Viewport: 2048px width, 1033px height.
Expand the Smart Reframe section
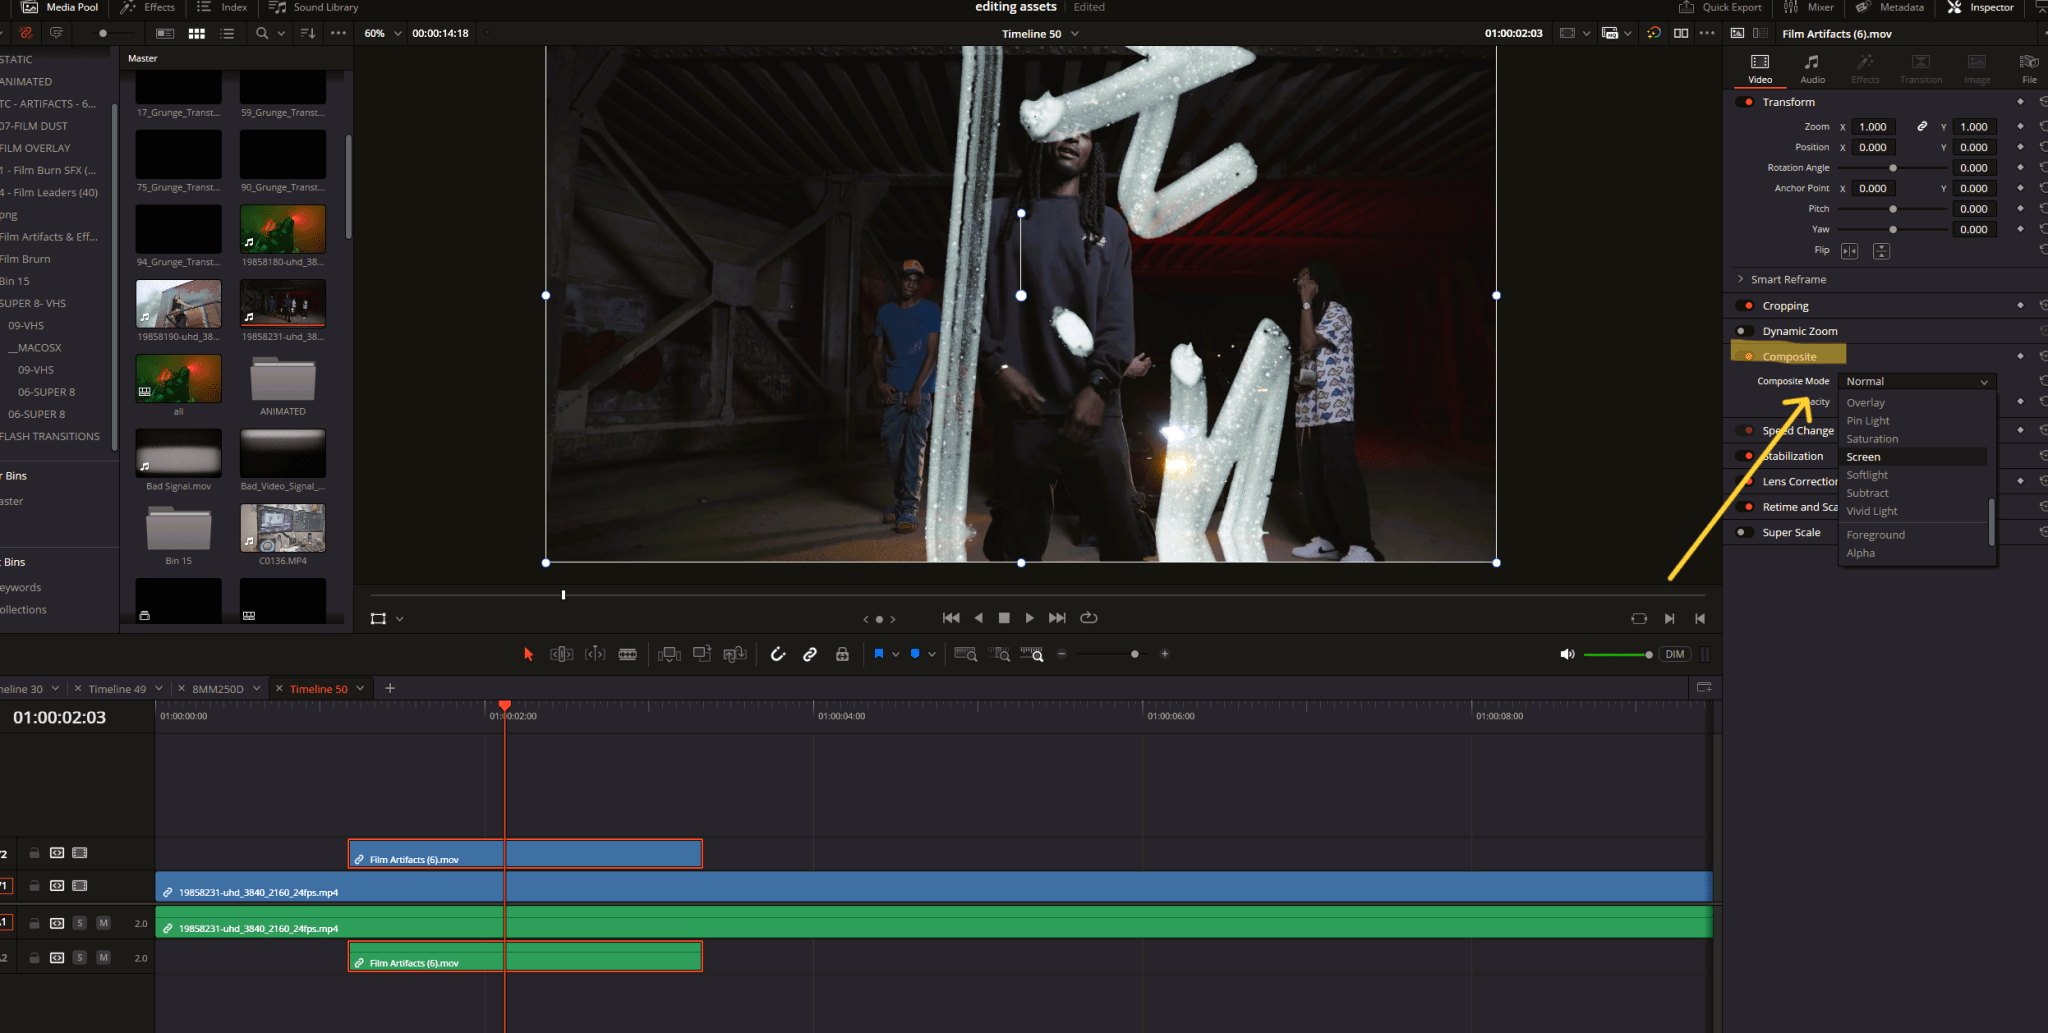point(1741,279)
